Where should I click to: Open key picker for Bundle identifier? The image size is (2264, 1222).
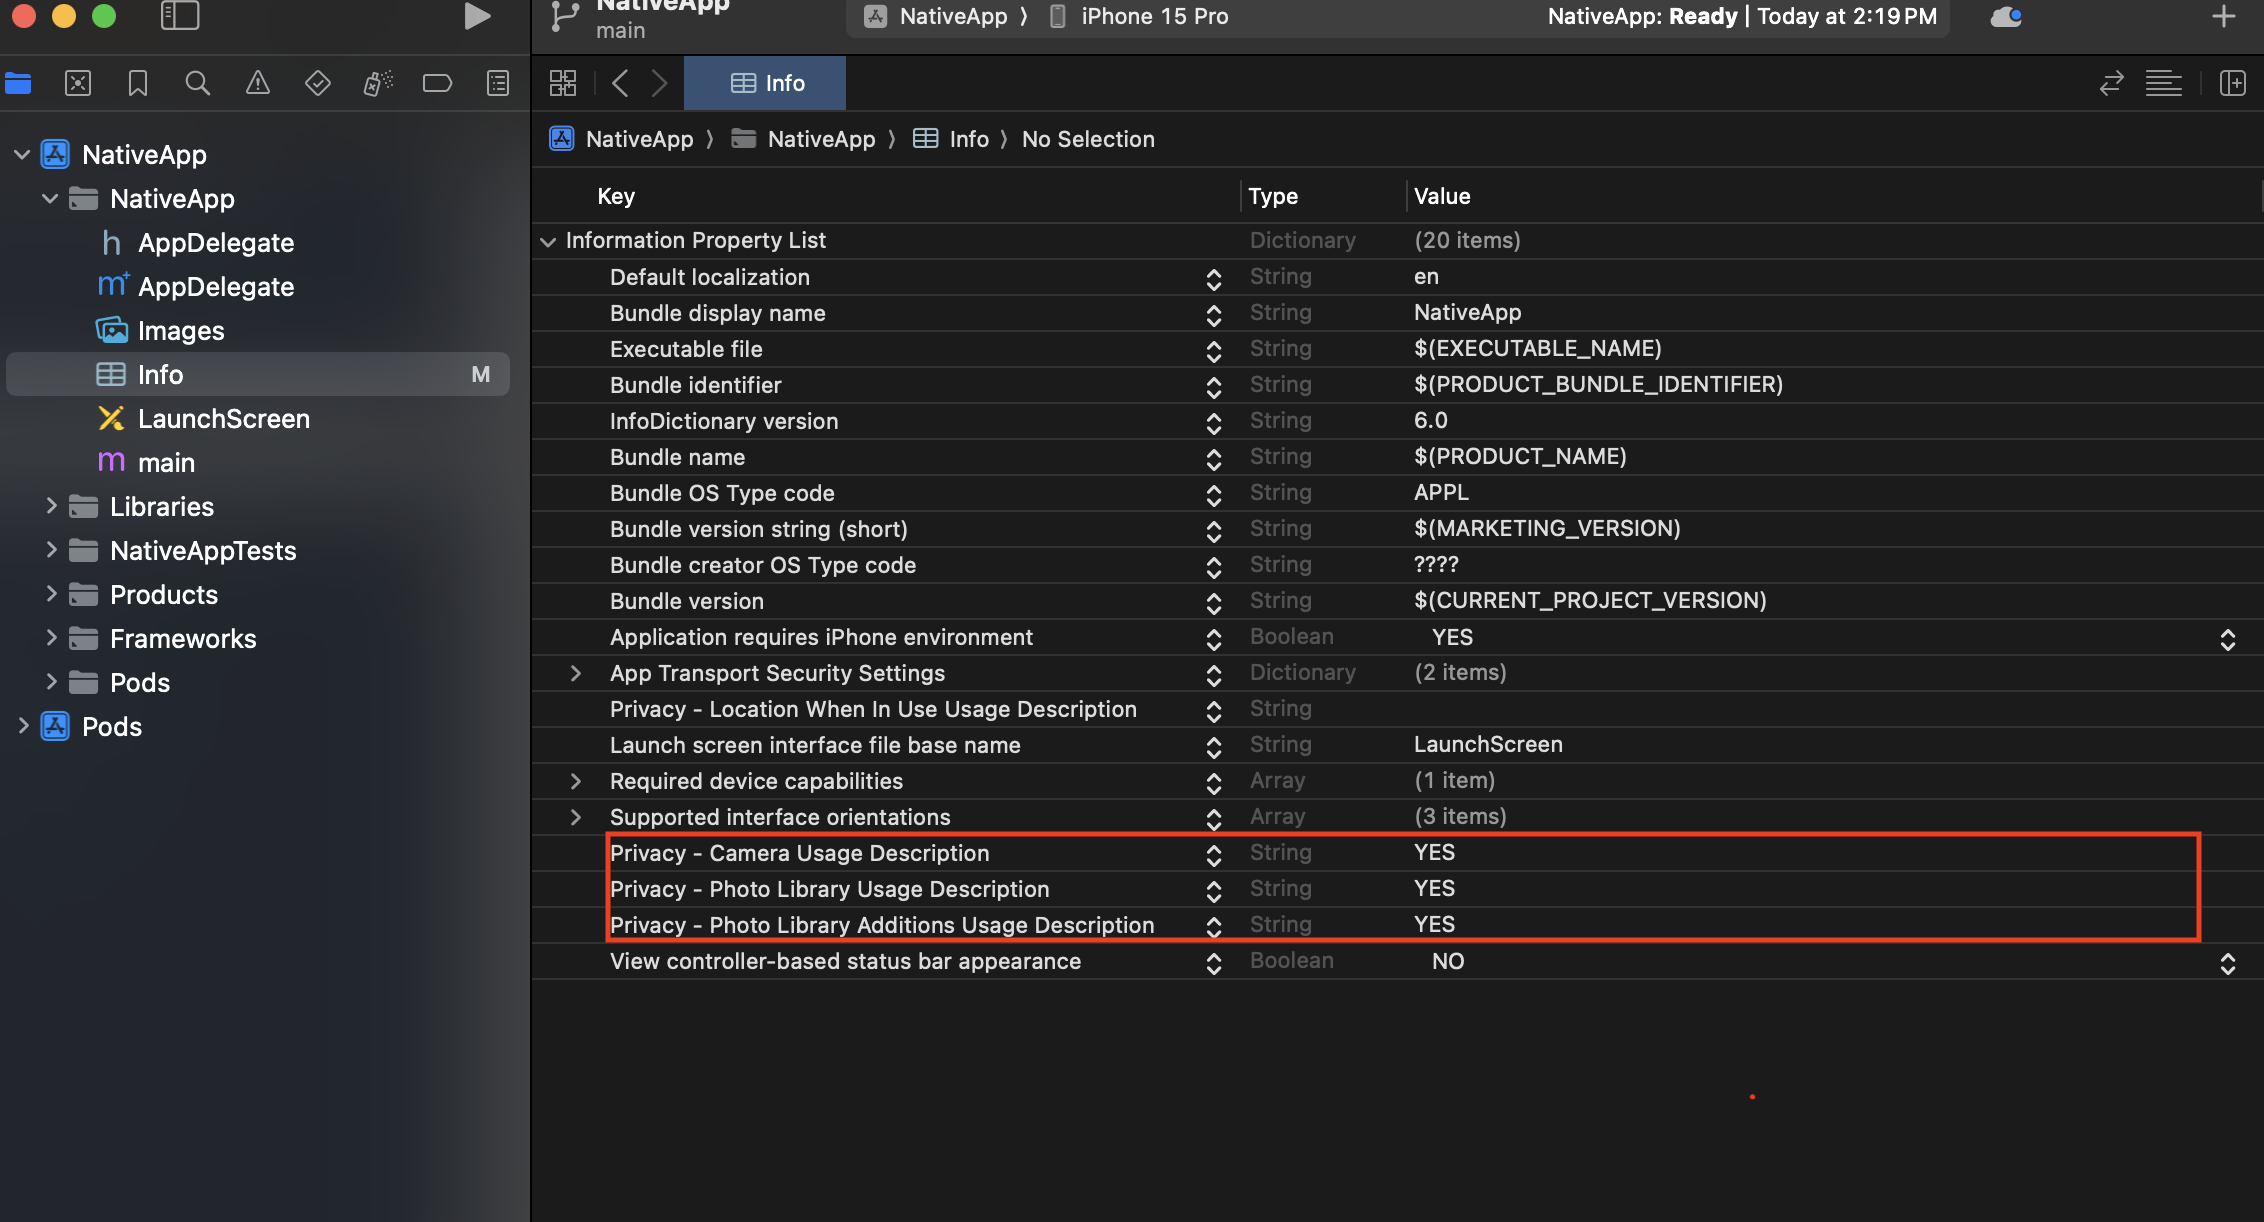1213,386
